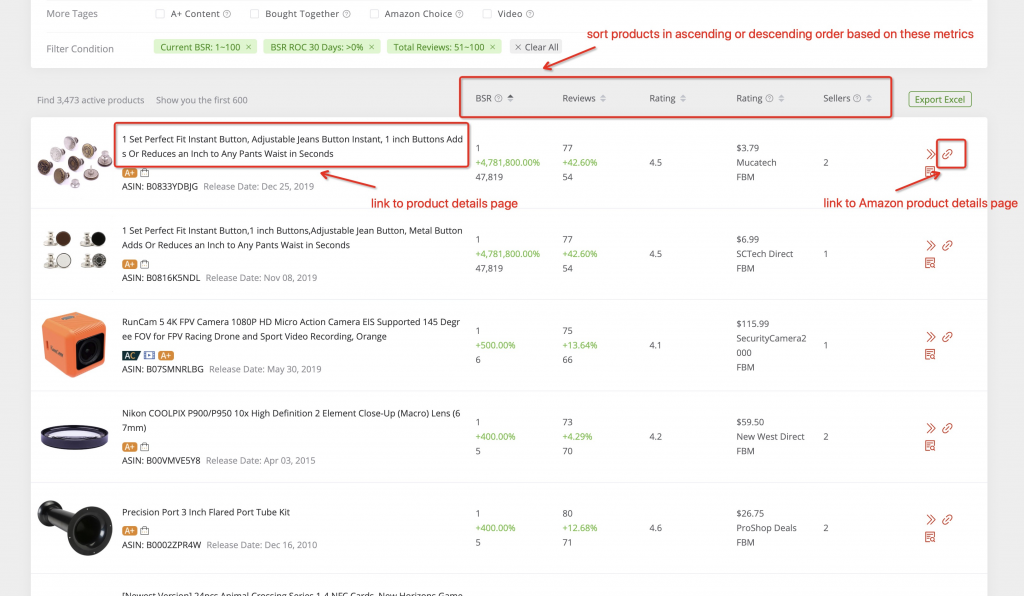This screenshot has width=1024, height=596.
Task: Click video badge on RunCam product
Action: pos(149,356)
